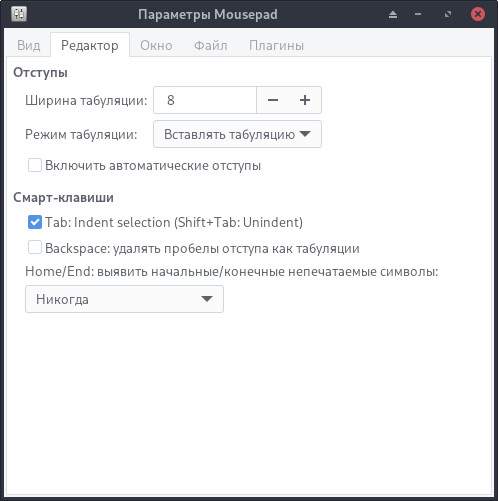Focus the Ширина табуляции number field
The image size is (498, 501).
coord(205,100)
